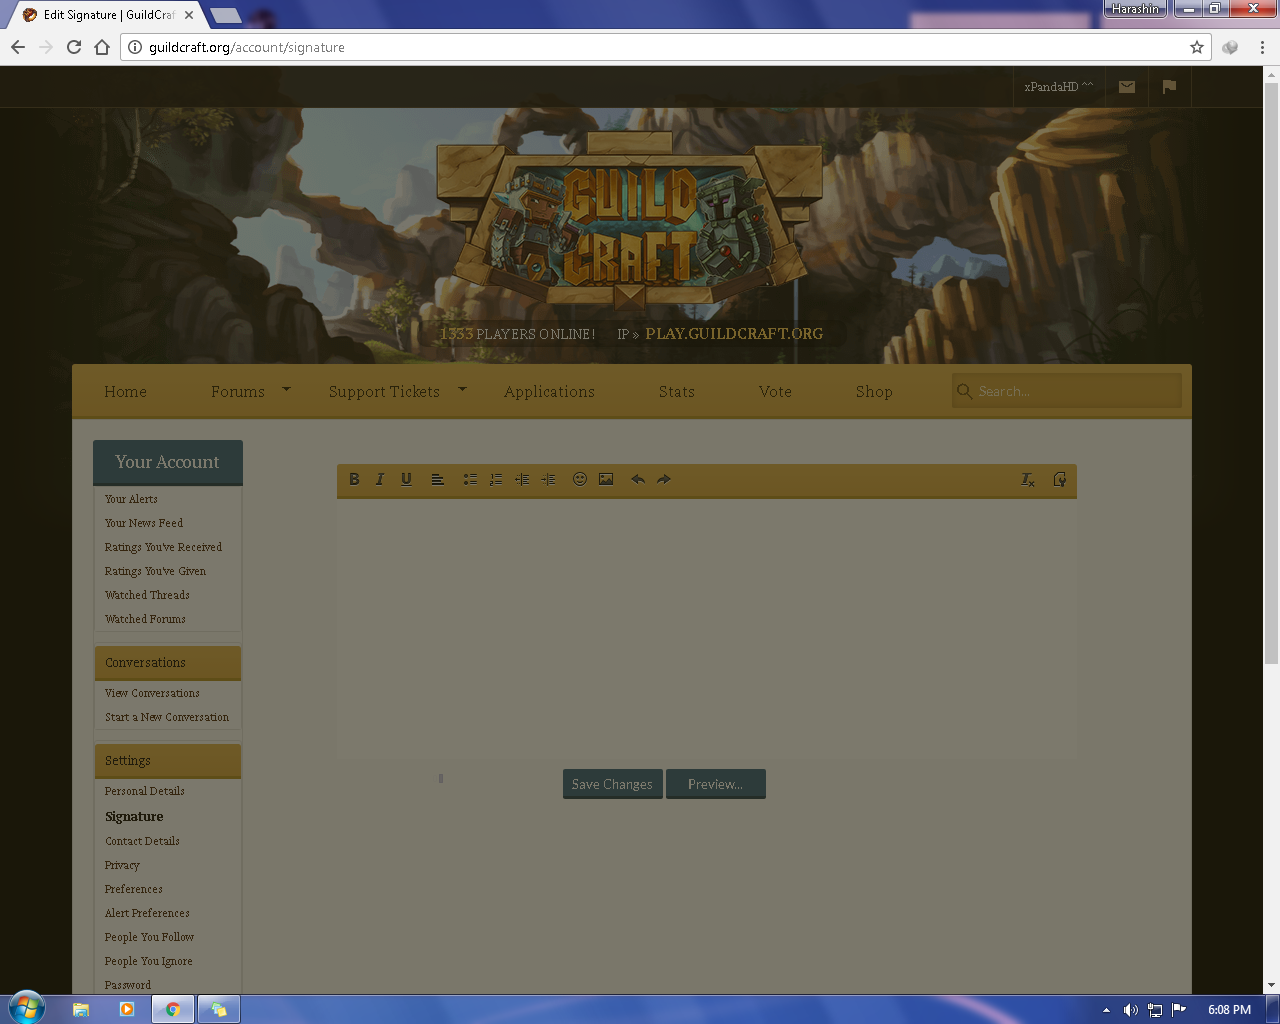Open text alignment option in editor

coord(437,480)
